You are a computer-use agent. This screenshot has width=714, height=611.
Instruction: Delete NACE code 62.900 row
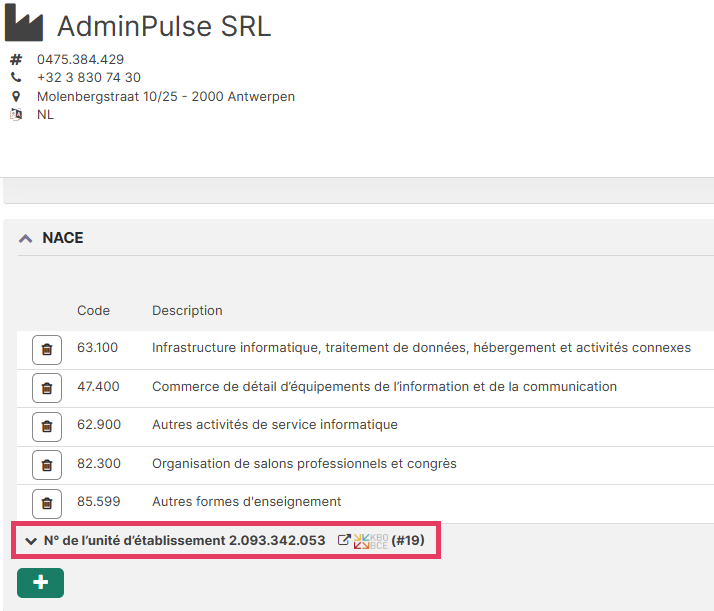[x=47, y=427]
